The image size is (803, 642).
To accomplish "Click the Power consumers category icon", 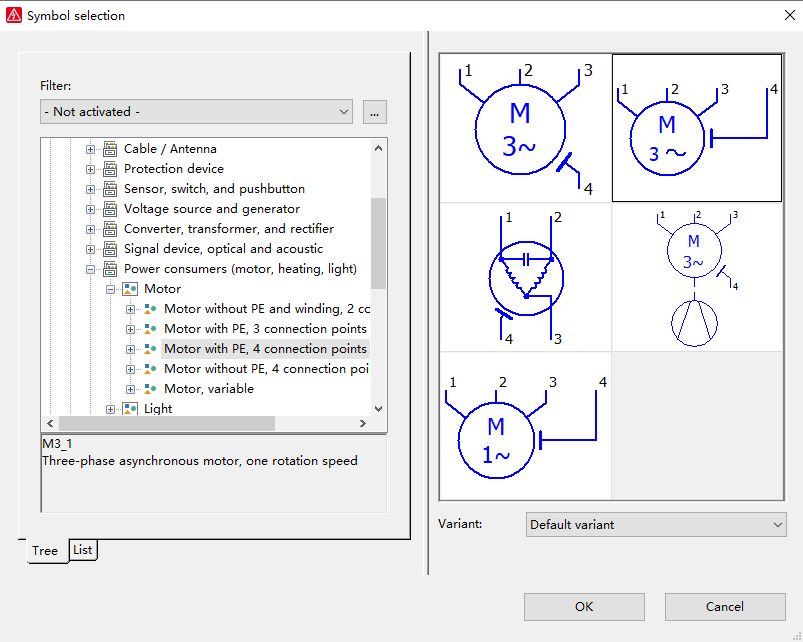I will 110,268.
